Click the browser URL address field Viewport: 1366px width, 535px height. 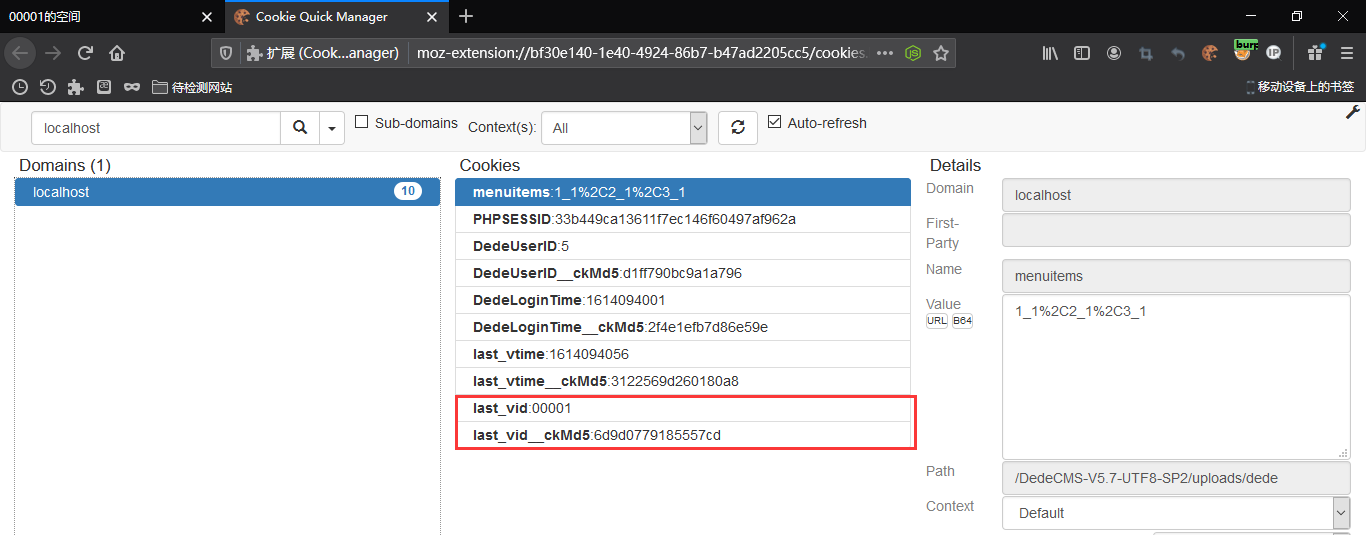(x=640, y=53)
